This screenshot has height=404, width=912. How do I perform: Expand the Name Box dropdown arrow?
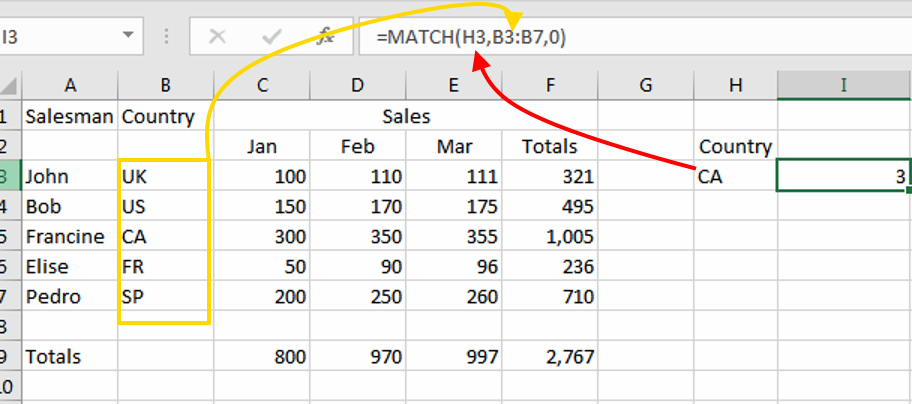[x=128, y=37]
